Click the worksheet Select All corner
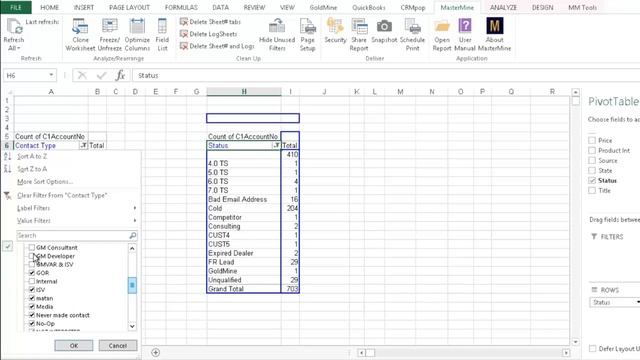Viewport: 640px width, 360px height. (8, 92)
